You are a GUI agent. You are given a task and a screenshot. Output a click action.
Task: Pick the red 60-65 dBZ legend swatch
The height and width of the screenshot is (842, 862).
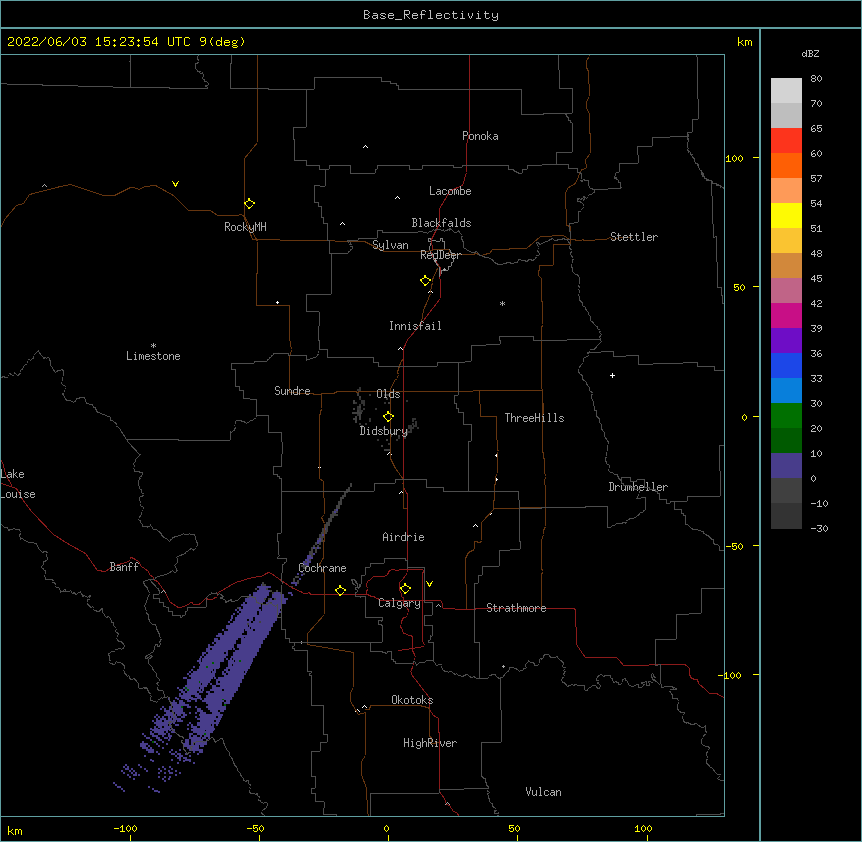point(786,141)
